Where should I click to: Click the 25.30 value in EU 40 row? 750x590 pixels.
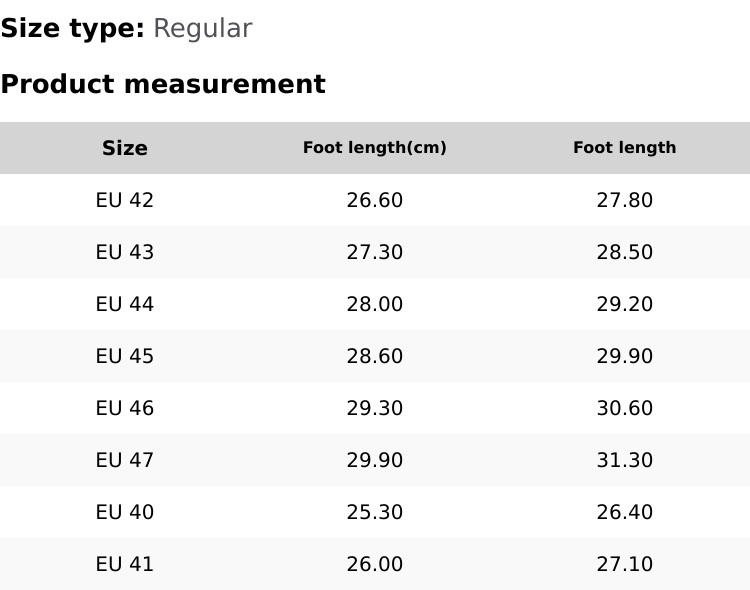pyautogui.click(x=375, y=512)
